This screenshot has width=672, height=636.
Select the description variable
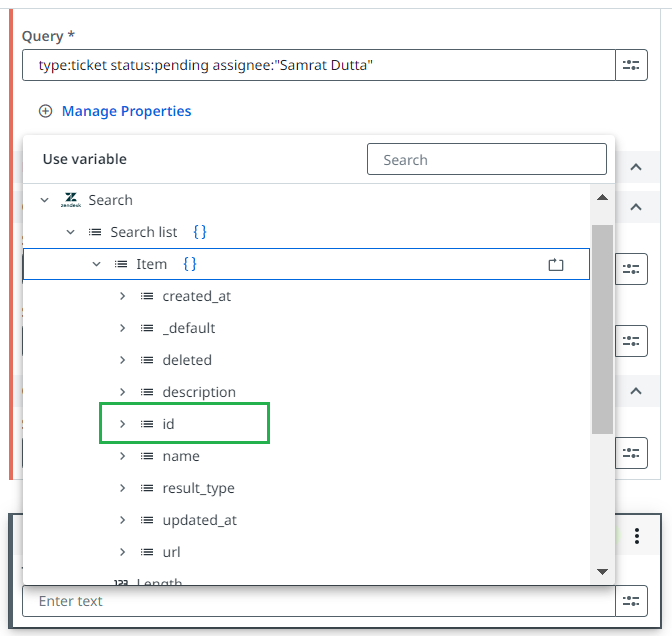coord(199,392)
